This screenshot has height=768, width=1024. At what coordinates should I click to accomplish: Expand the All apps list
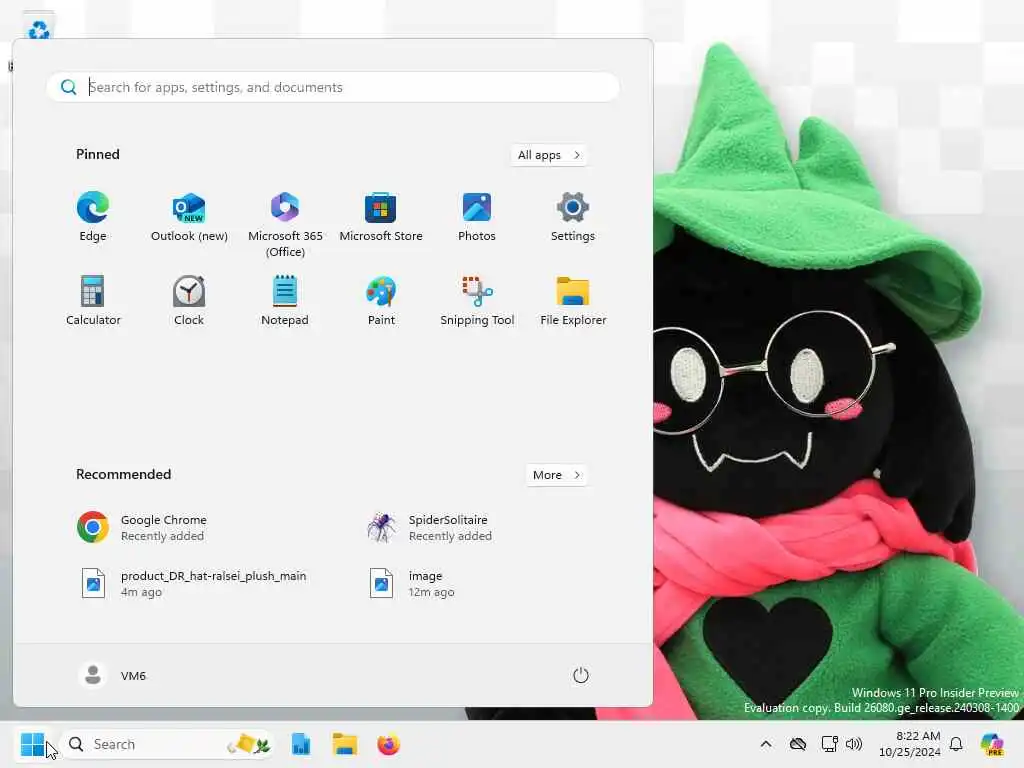click(549, 155)
